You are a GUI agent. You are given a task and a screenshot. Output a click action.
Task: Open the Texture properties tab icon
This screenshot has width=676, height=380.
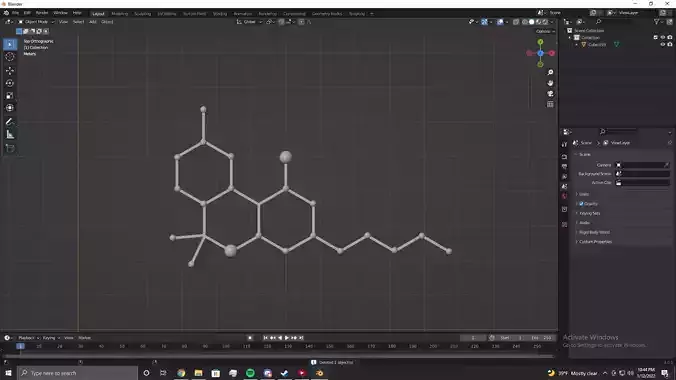[564, 225]
